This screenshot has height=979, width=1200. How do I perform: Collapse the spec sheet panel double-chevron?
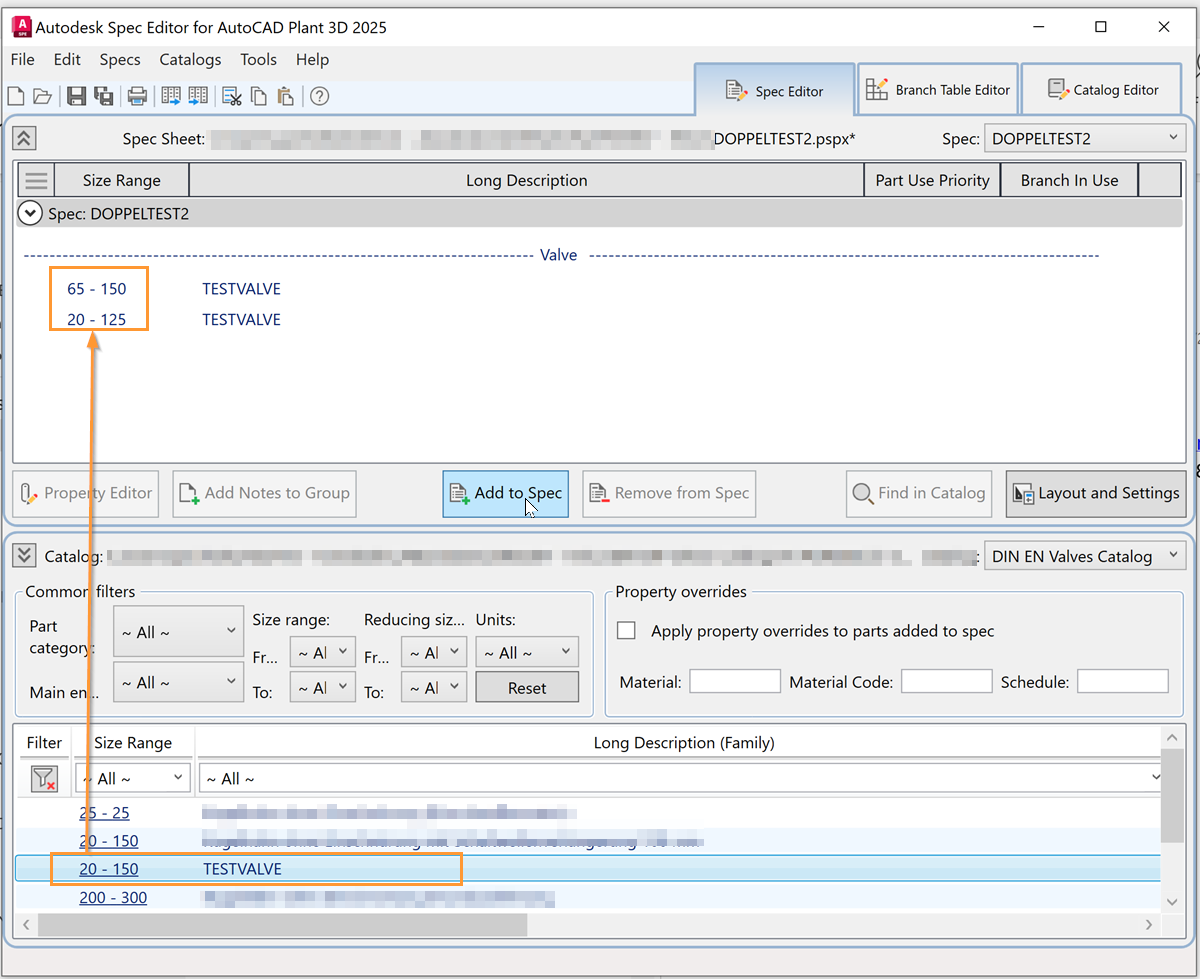(x=25, y=139)
